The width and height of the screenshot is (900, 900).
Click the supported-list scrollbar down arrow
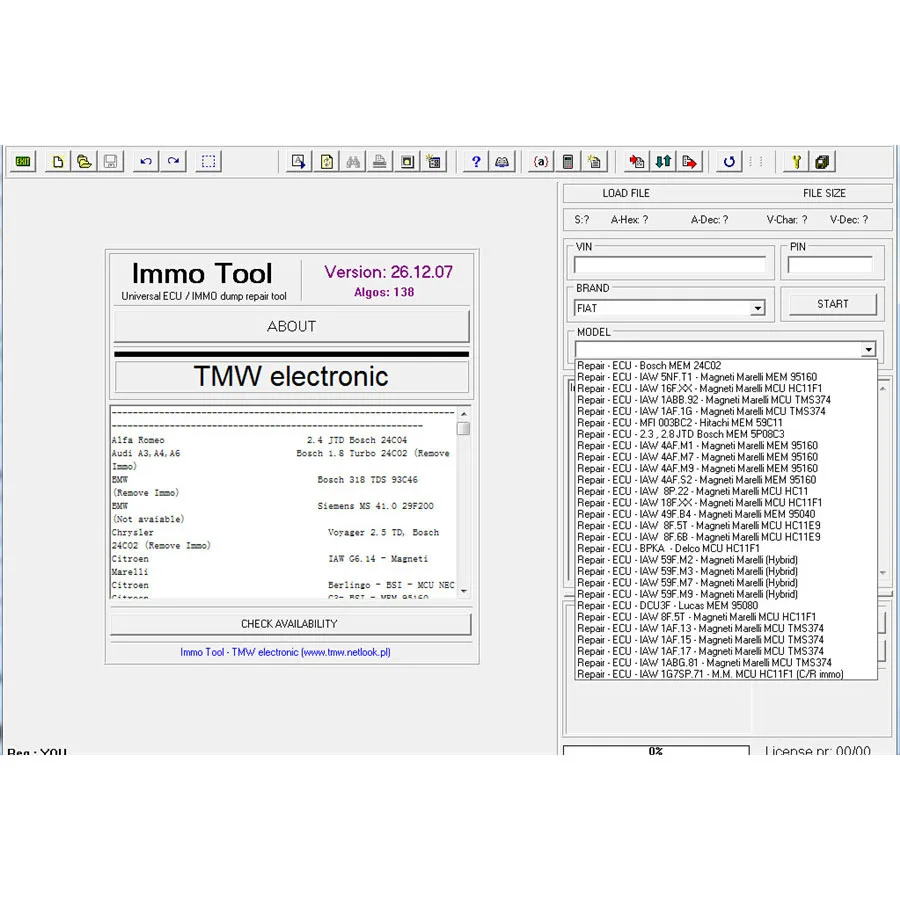(x=464, y=591)
